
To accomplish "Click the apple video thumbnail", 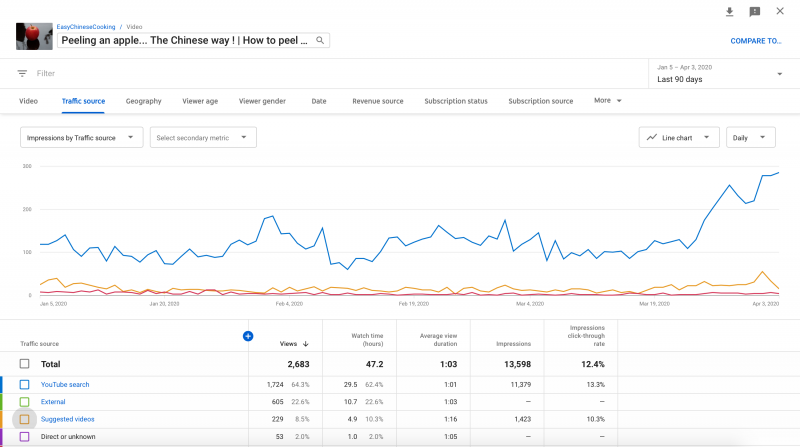I will [x=34, y=36].
